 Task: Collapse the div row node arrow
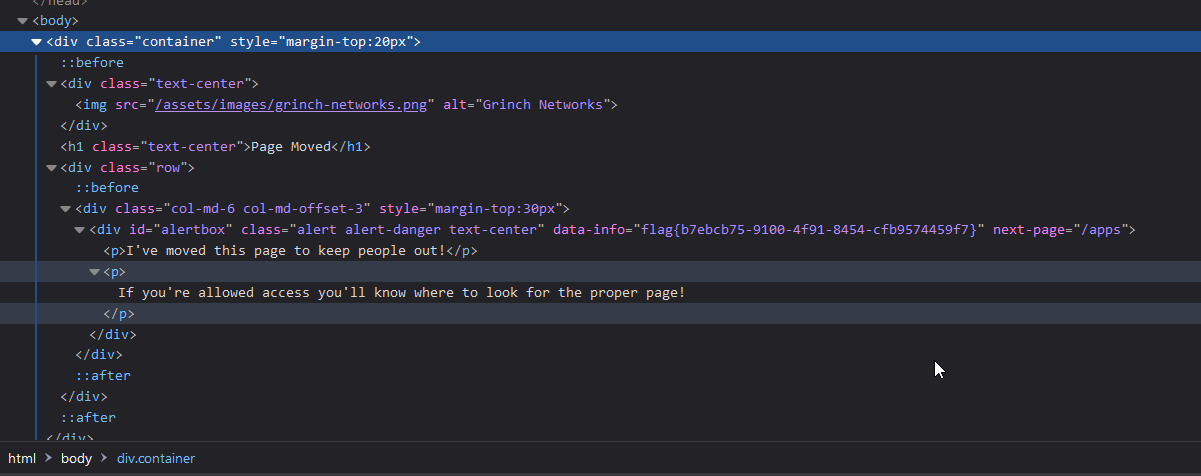[52, 167]
